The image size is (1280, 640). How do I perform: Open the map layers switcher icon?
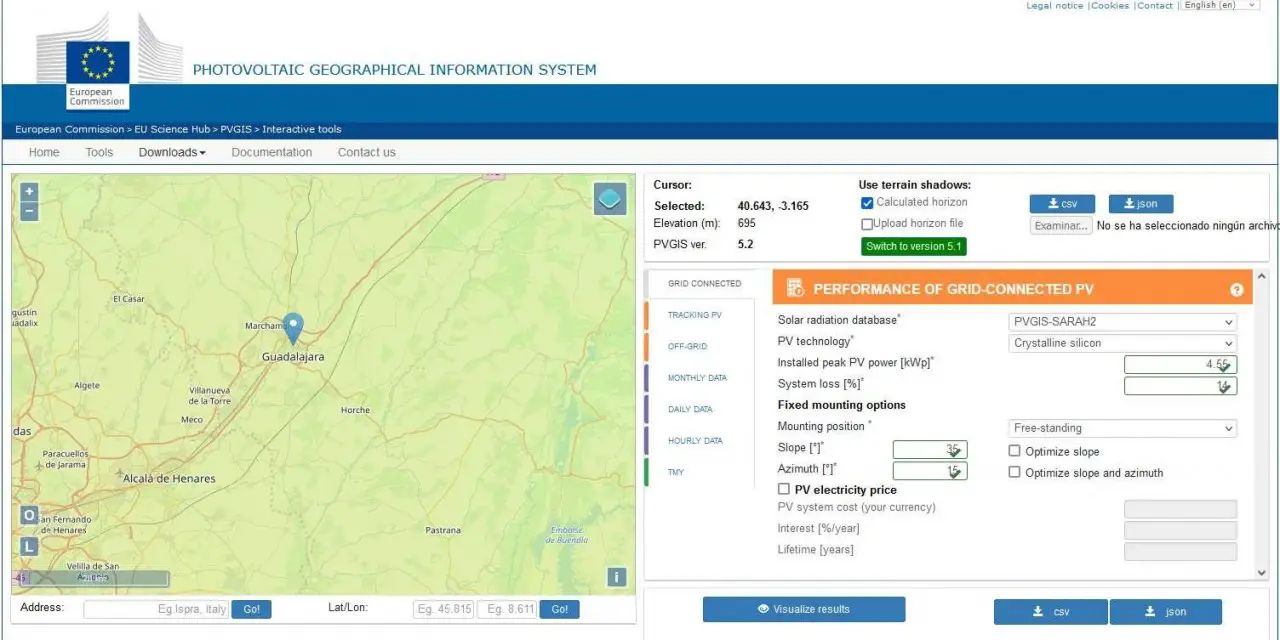[610, 198]
